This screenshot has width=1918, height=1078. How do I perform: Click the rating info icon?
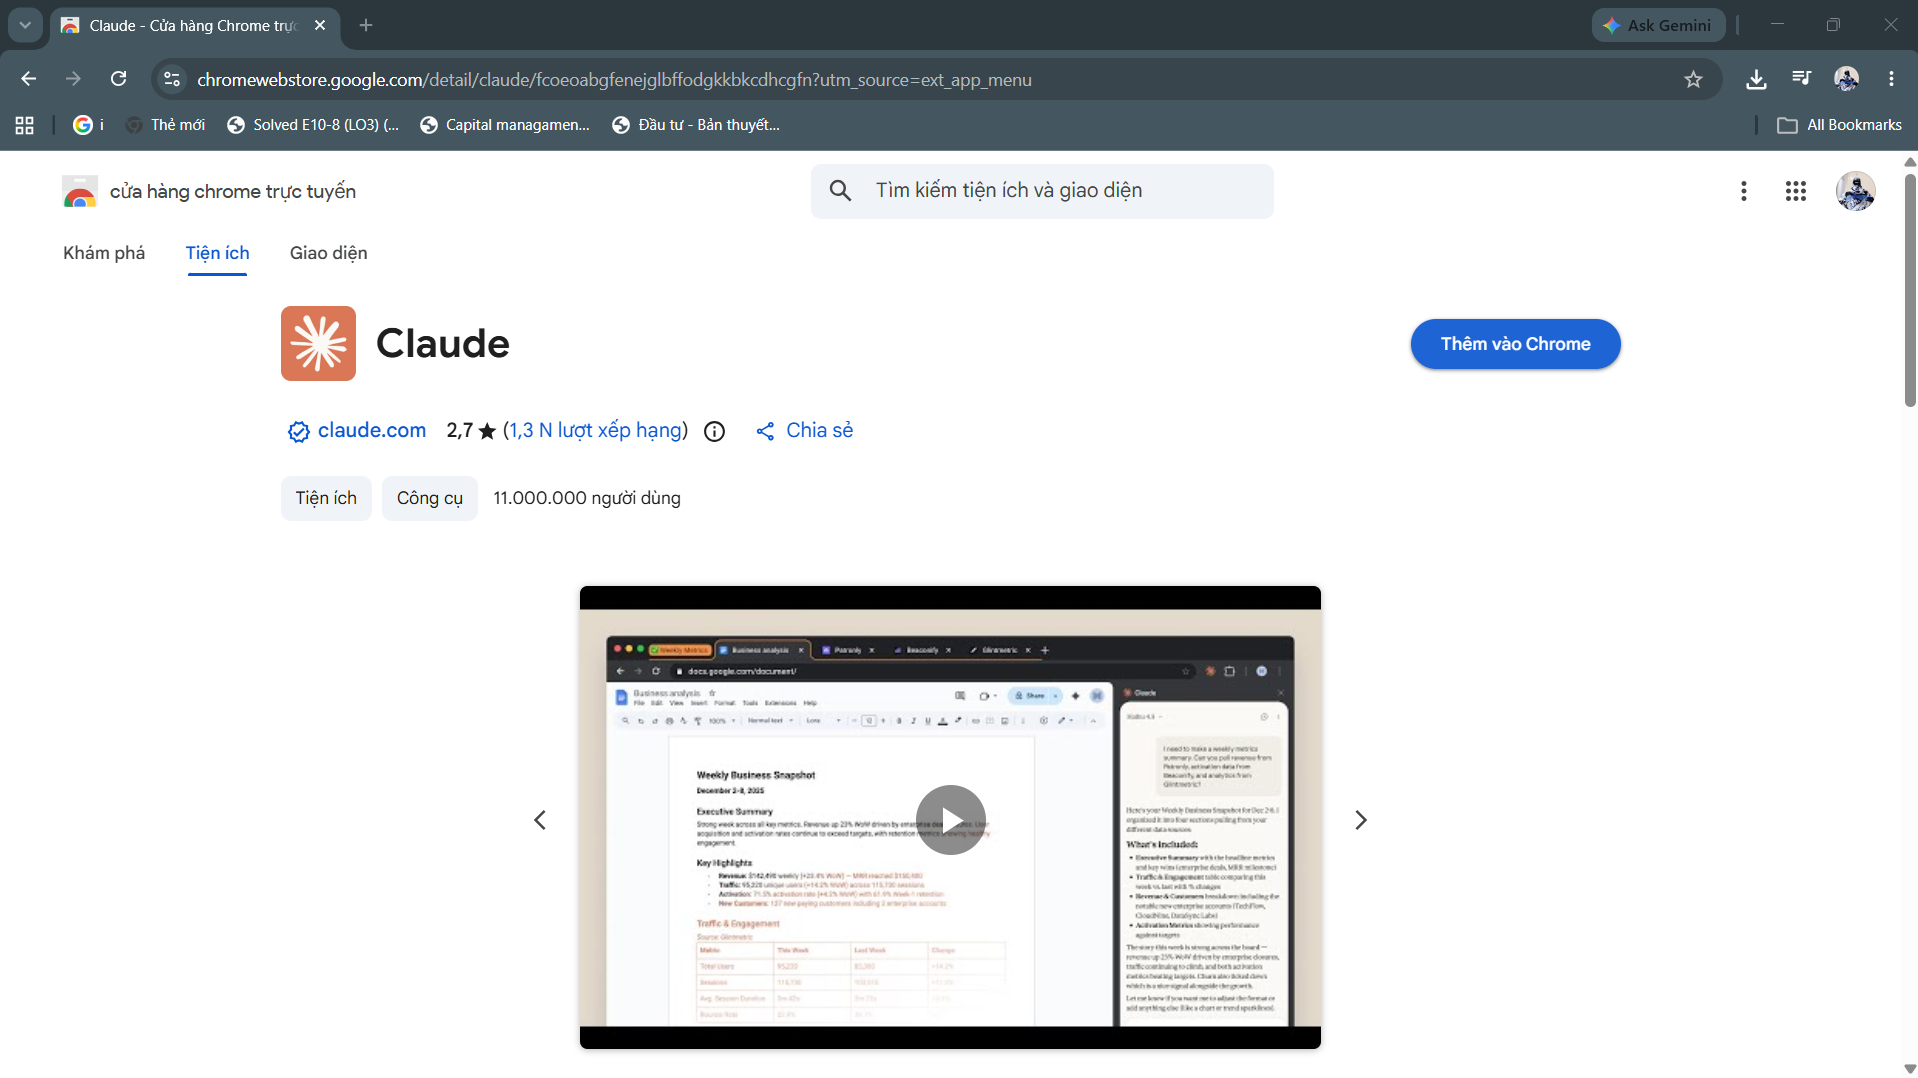pos(714,431)
